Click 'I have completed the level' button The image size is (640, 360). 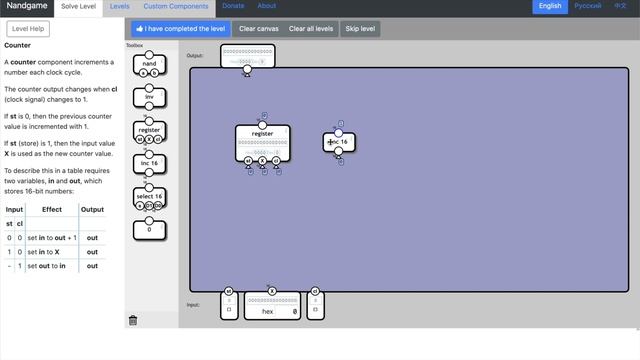(x=181, y=29)
